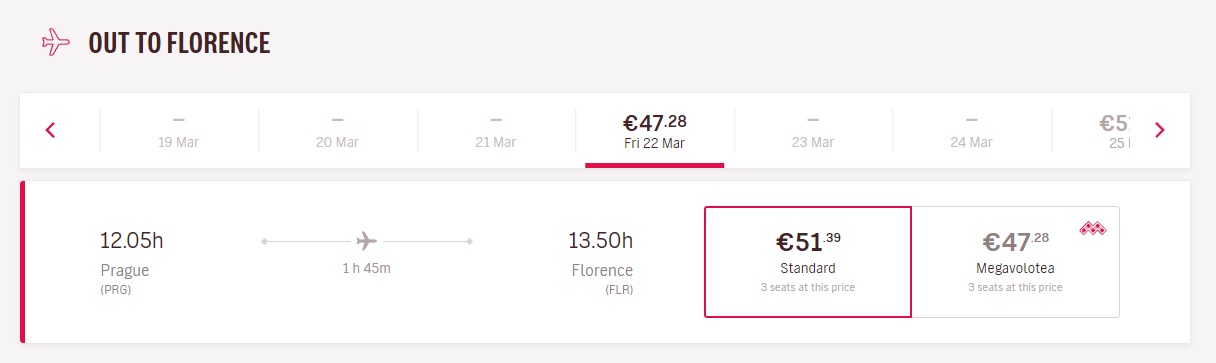Click the 1 h 45m duration label
1216x363 pixels.
point(367,269)
